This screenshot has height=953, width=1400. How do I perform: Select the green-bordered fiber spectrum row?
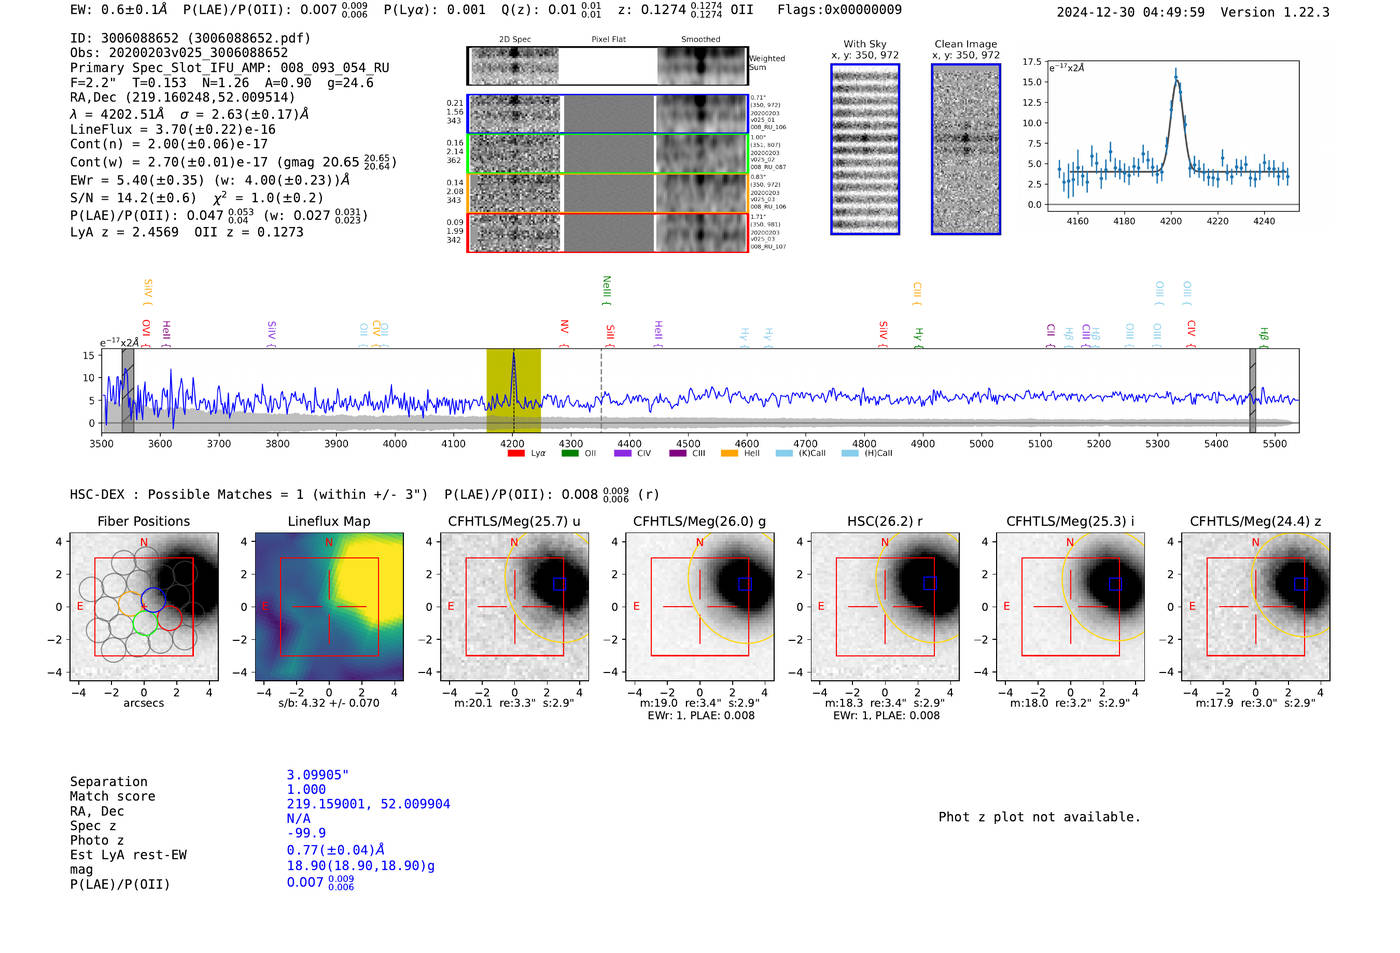608,154
